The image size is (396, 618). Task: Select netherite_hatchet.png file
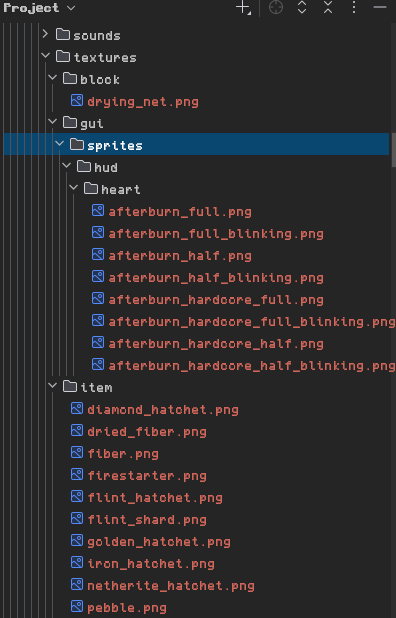pyautogui.click(x=171, y=586)
